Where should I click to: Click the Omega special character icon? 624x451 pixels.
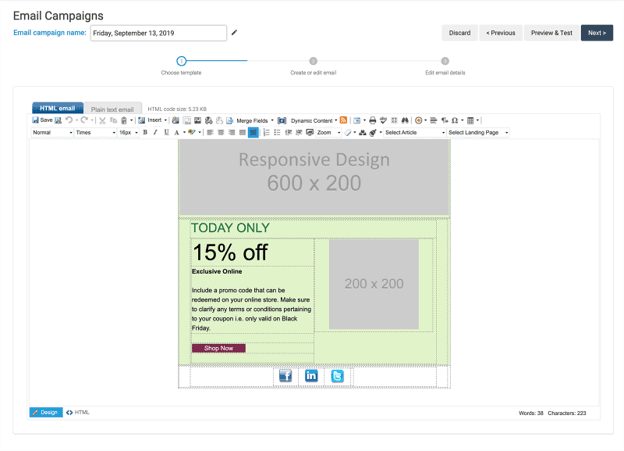coord(455,120)
